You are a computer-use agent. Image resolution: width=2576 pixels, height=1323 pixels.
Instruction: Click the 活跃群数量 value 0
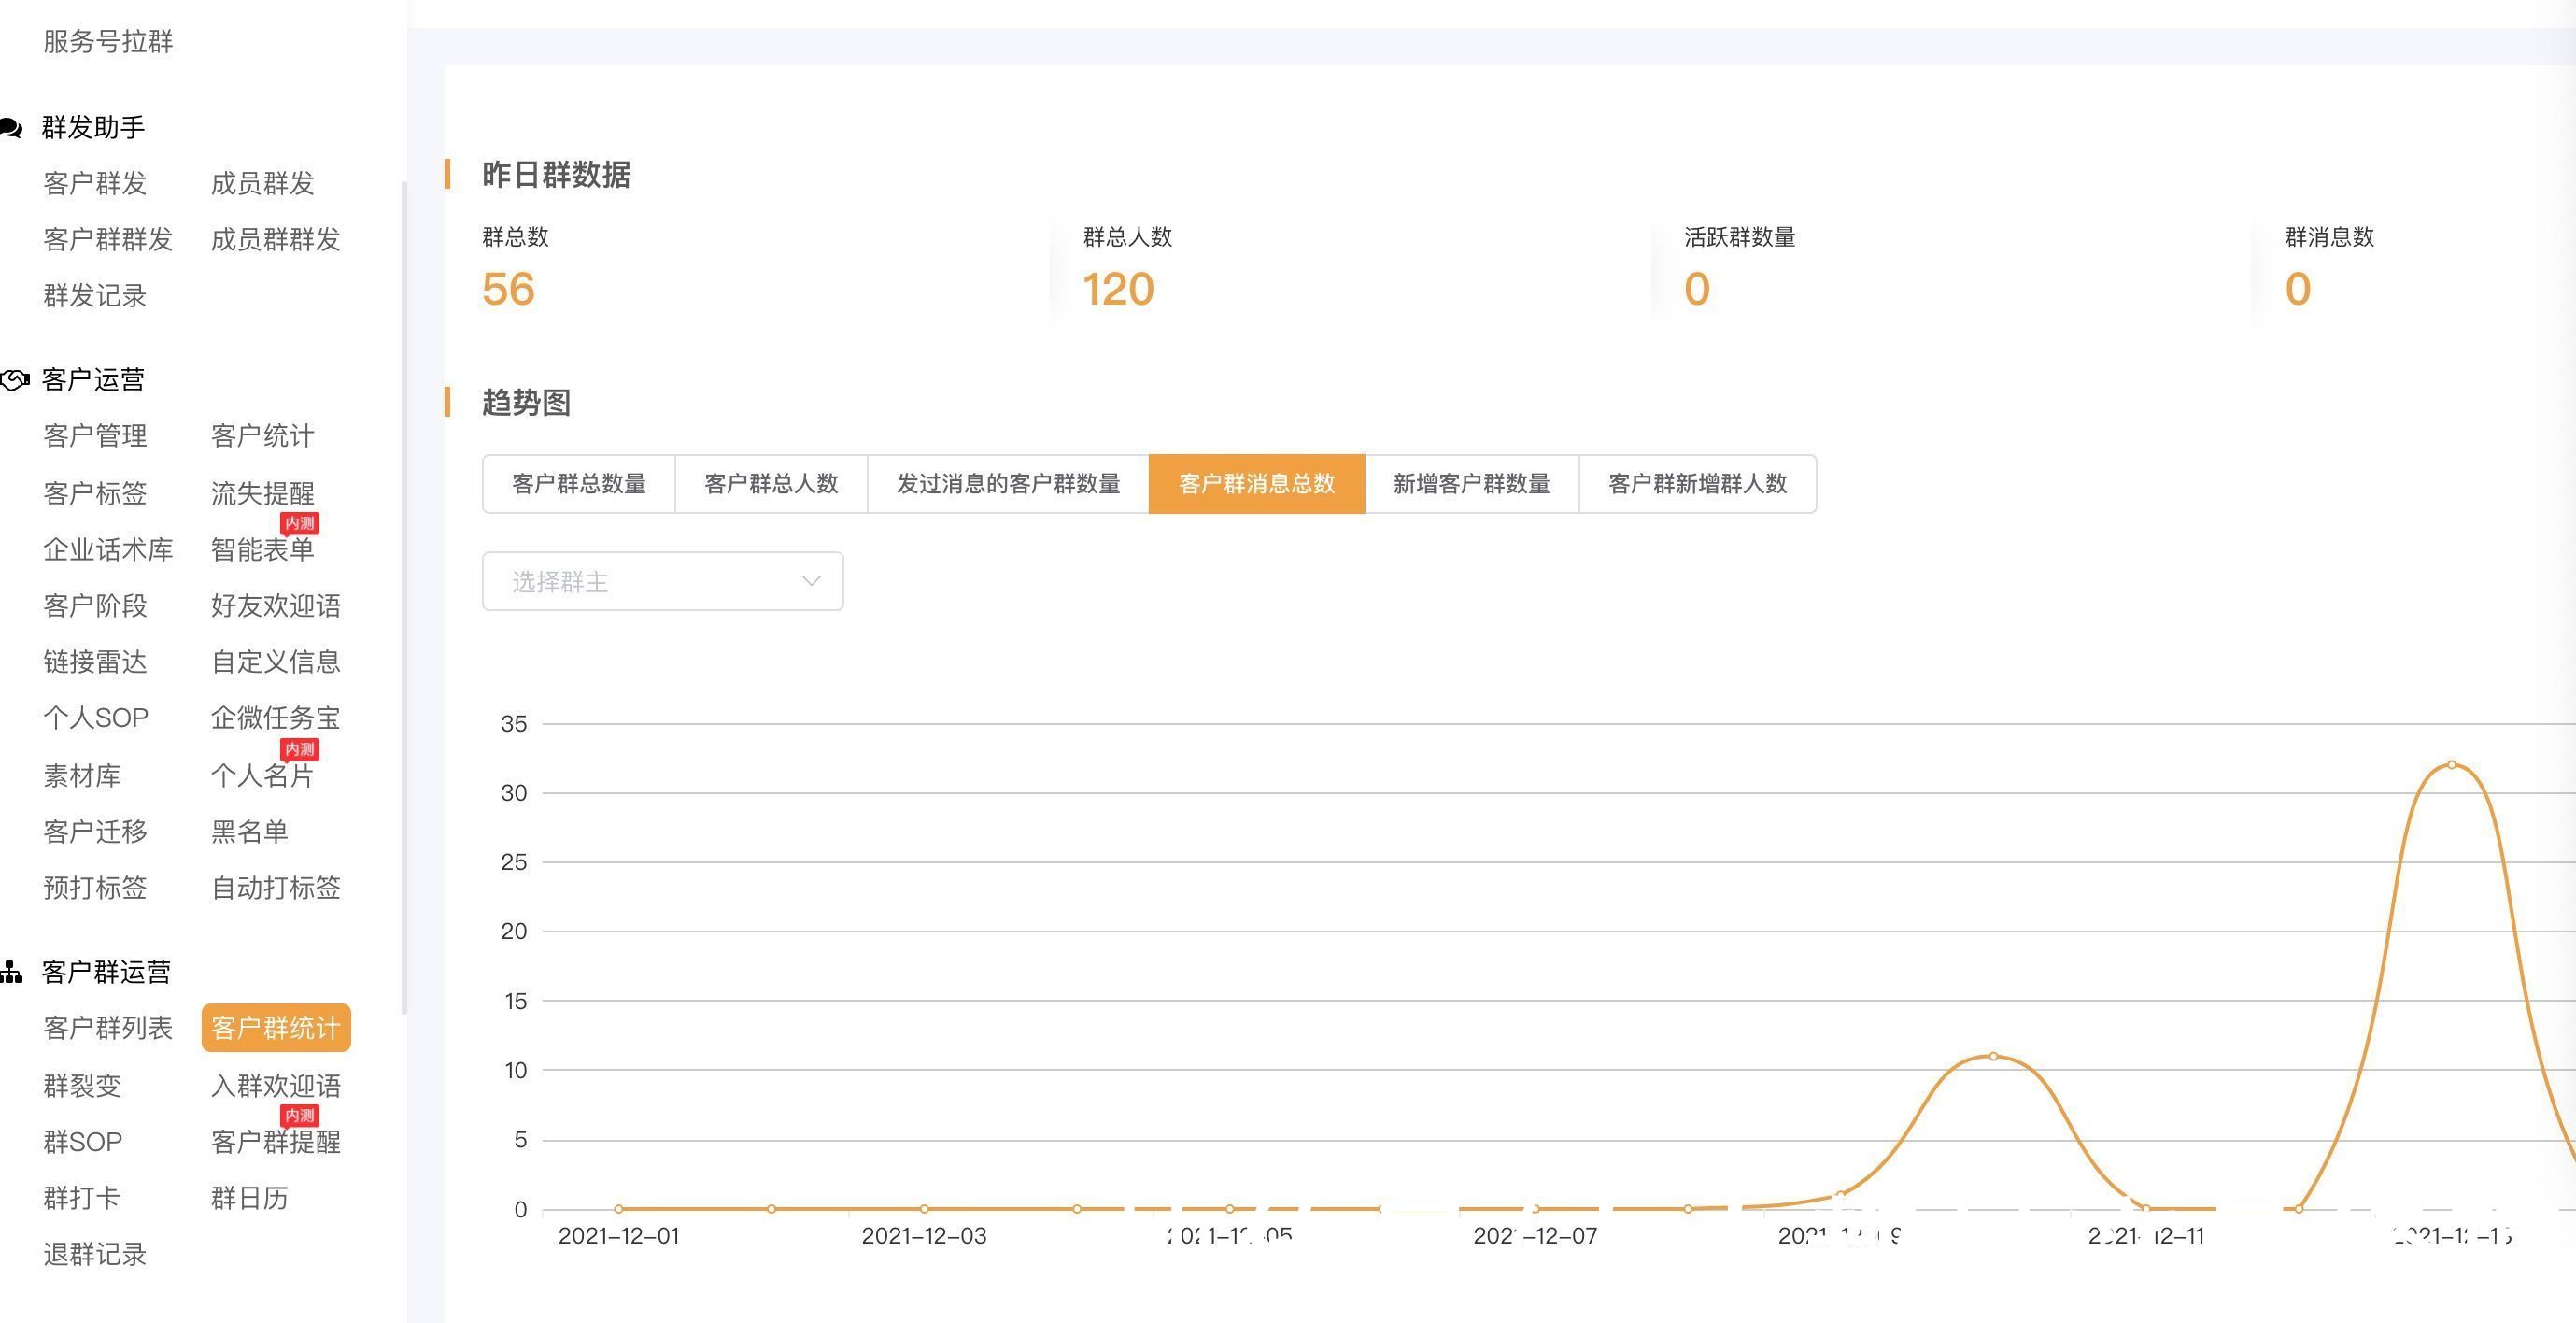1697,290
